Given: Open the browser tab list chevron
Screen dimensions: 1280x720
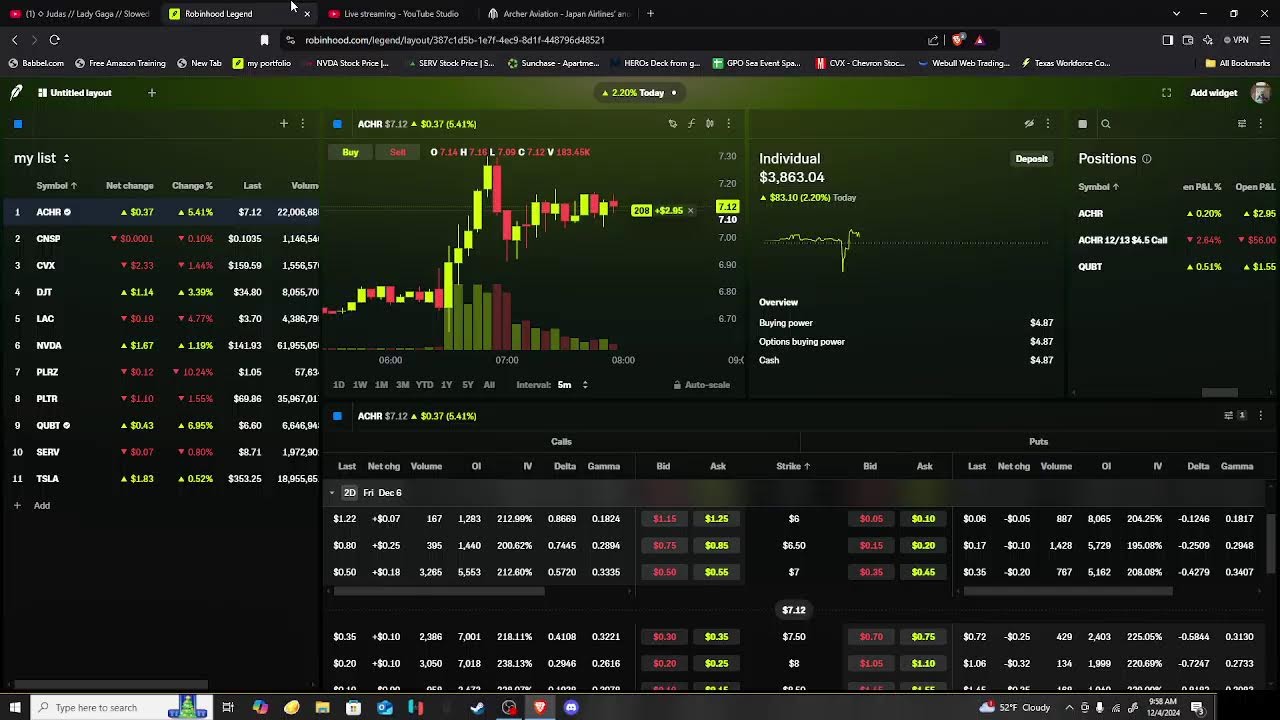Looking at the screenshot, I should (1176, 14).
